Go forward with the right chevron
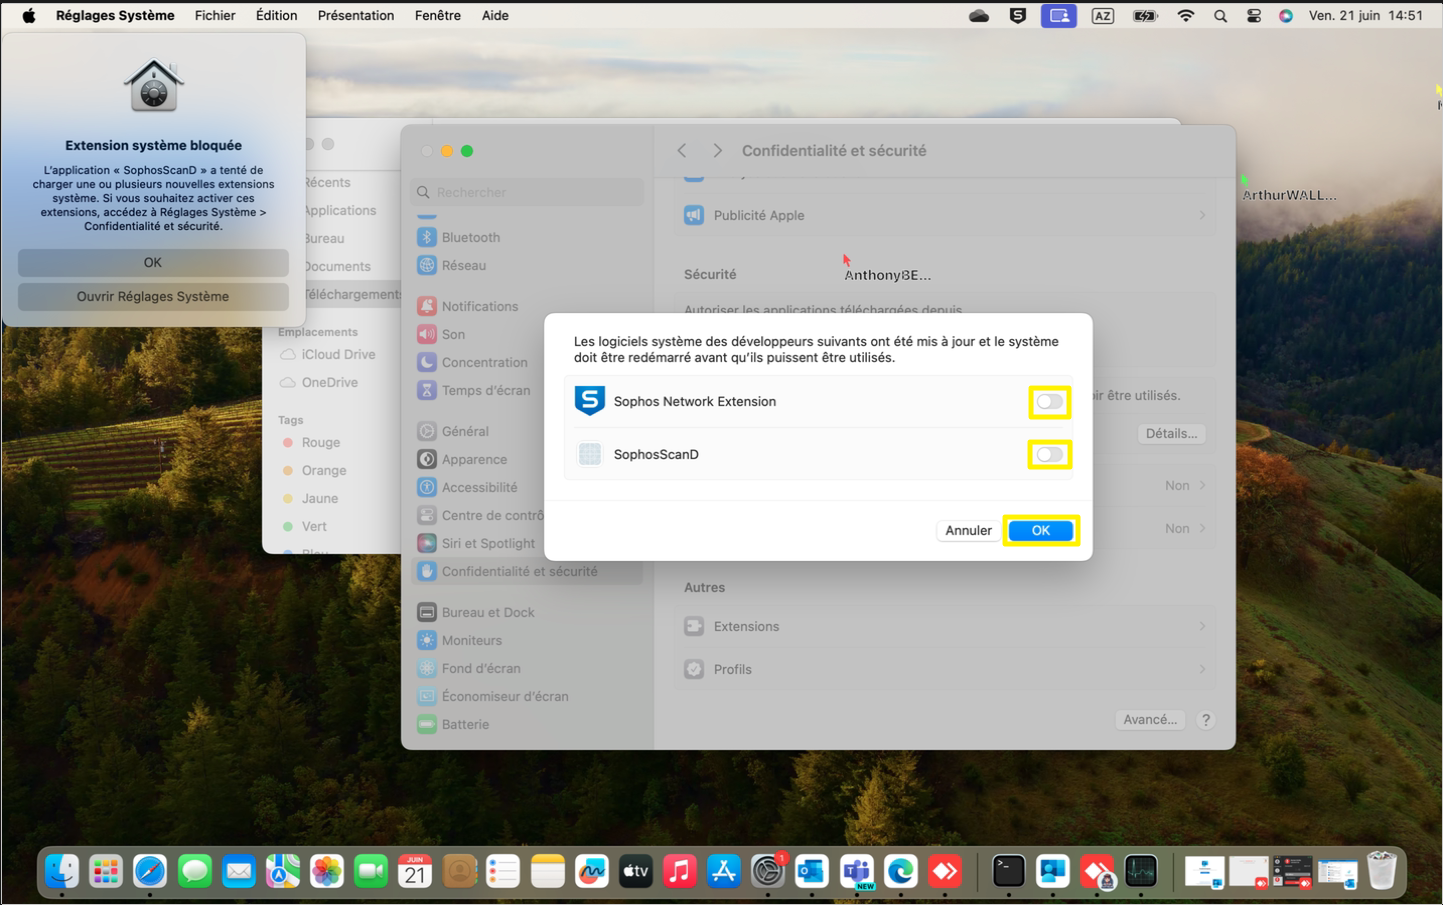 [x=717, y=150]
